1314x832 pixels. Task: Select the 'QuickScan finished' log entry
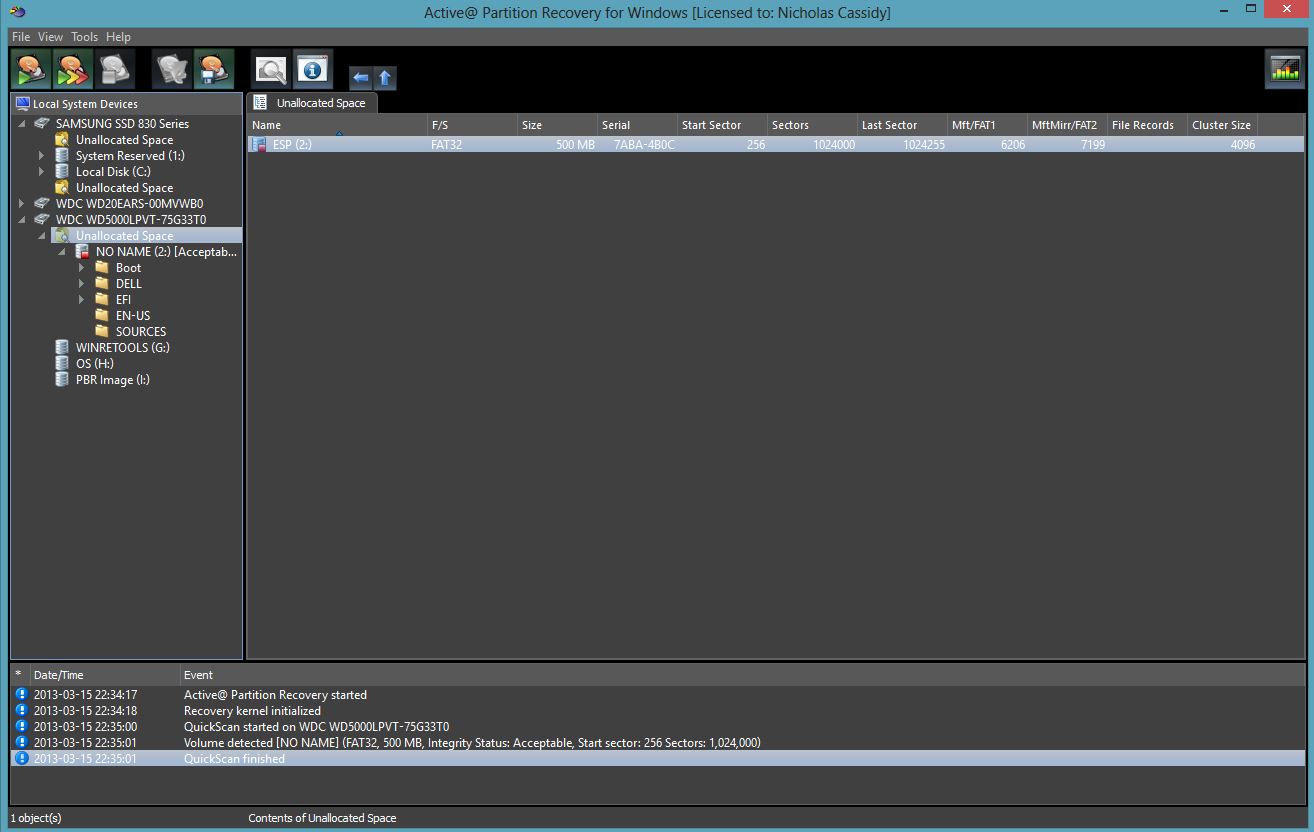pyautogui.click(x=657, y=759)
